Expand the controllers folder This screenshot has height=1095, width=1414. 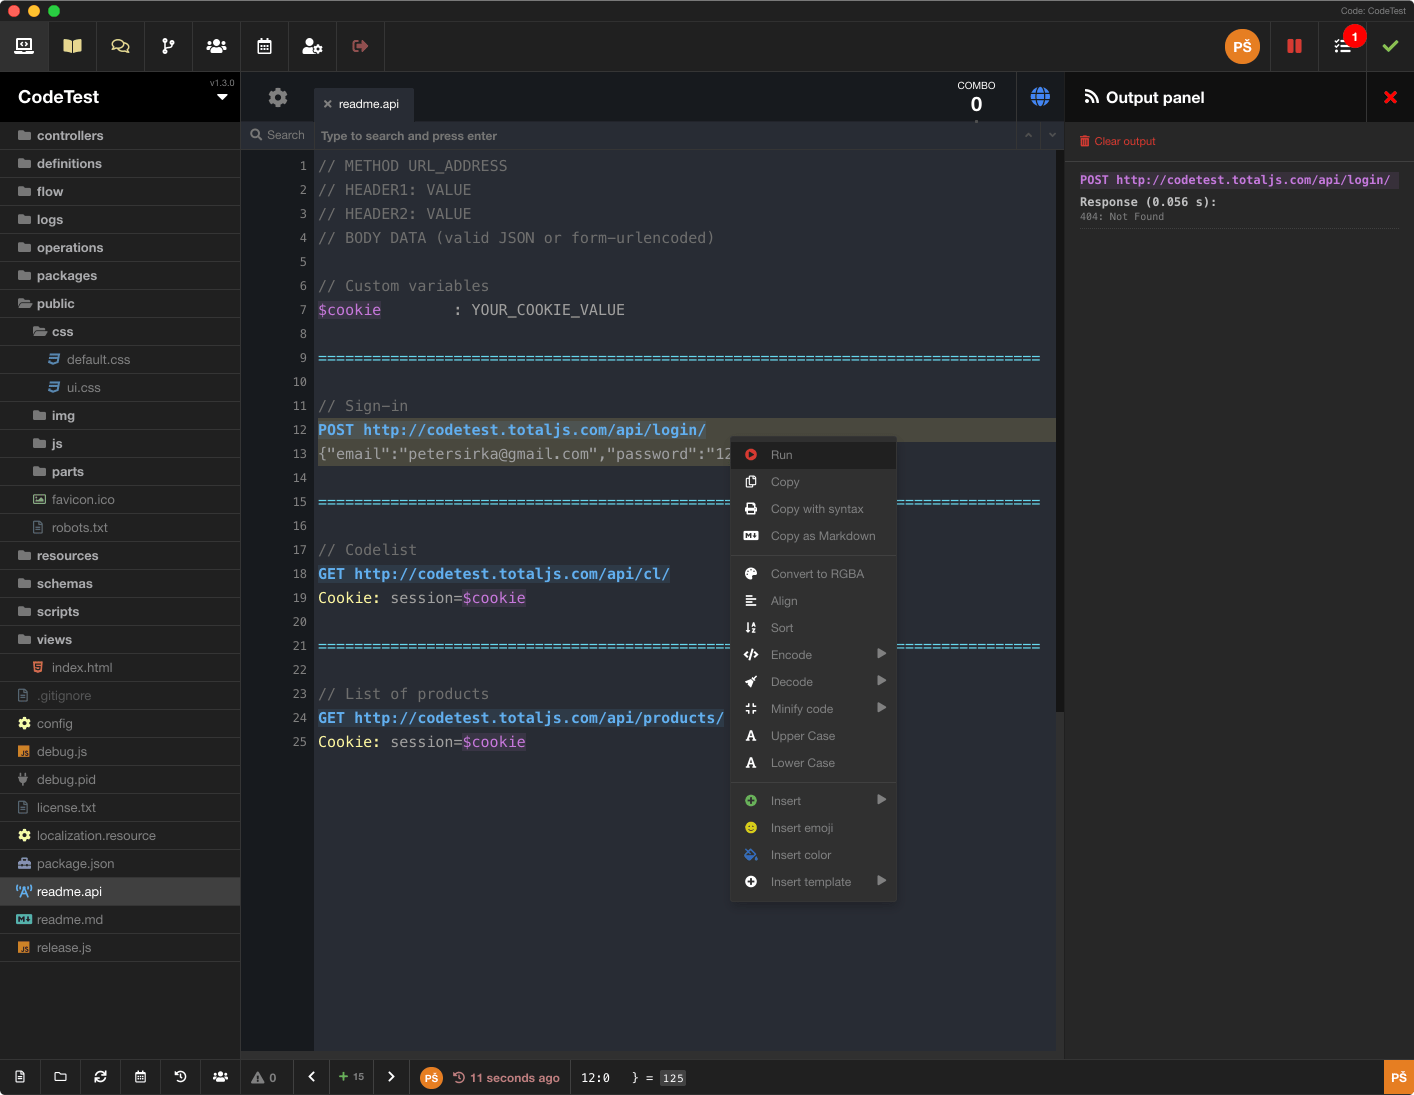coord(120,135)
